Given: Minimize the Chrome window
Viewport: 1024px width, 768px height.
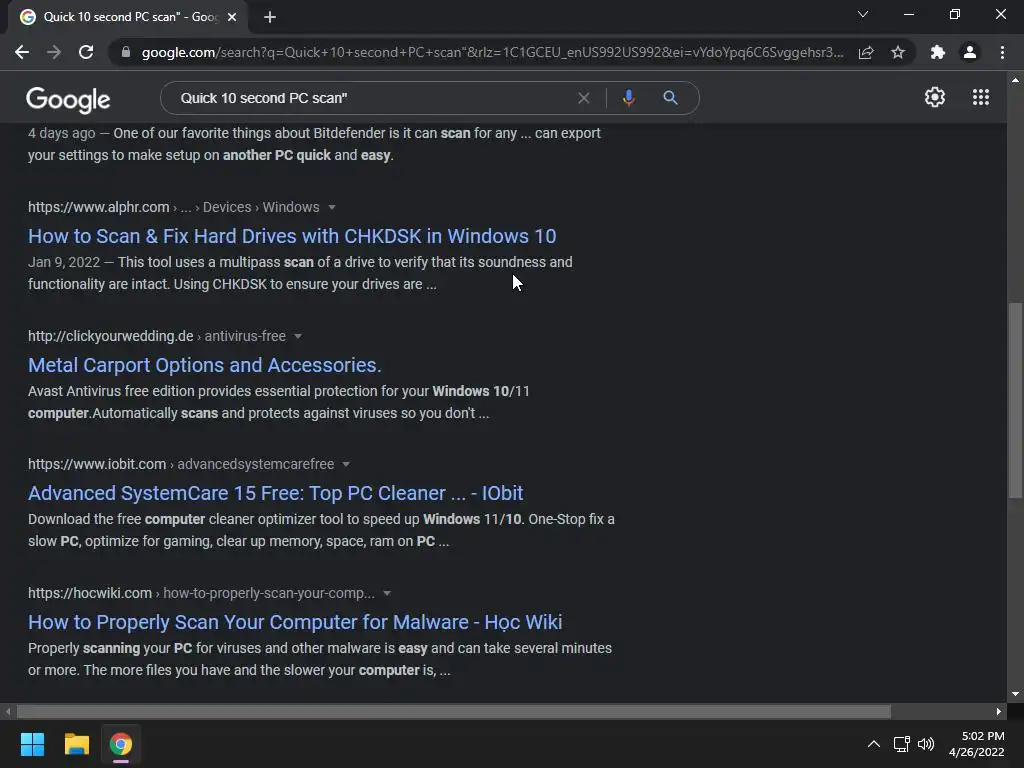Looking at the screenshot, I should tap(908, 14).
